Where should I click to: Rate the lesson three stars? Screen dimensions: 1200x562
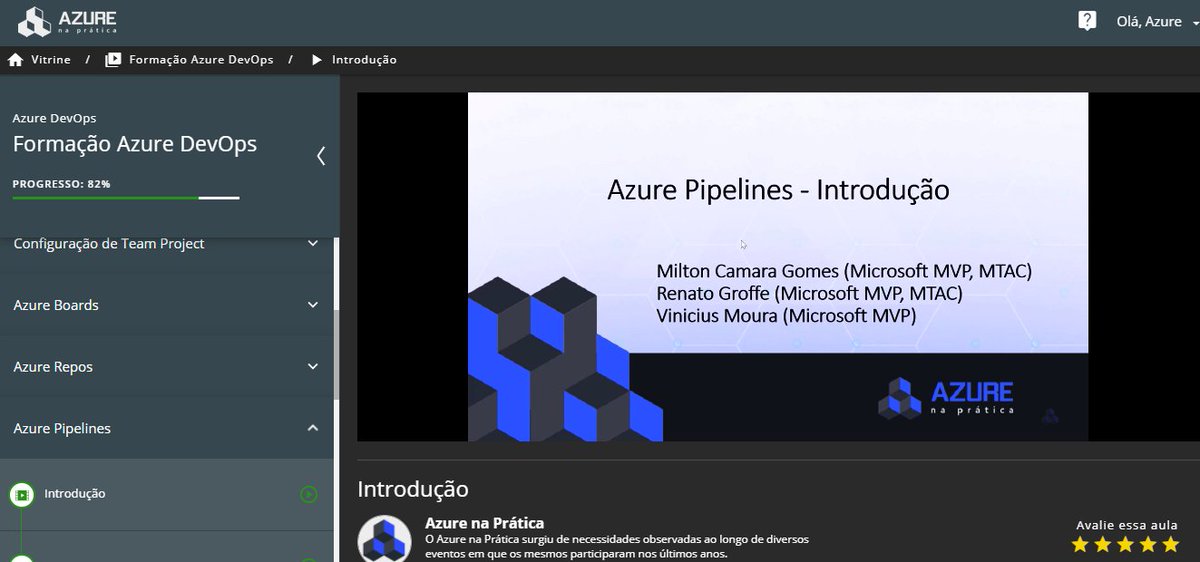(1126, 545)
